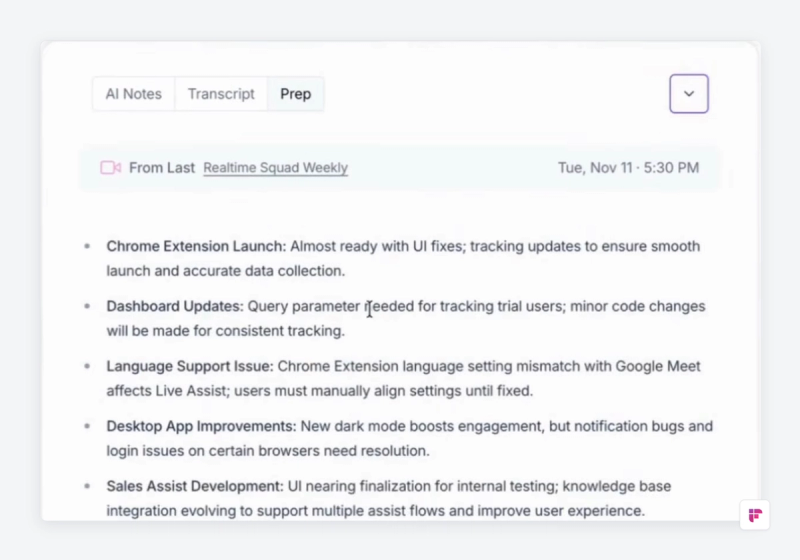Select the 'Desktop App Improvements:' heading text
This screenshot has width=800, height=560.
(201, 426)
